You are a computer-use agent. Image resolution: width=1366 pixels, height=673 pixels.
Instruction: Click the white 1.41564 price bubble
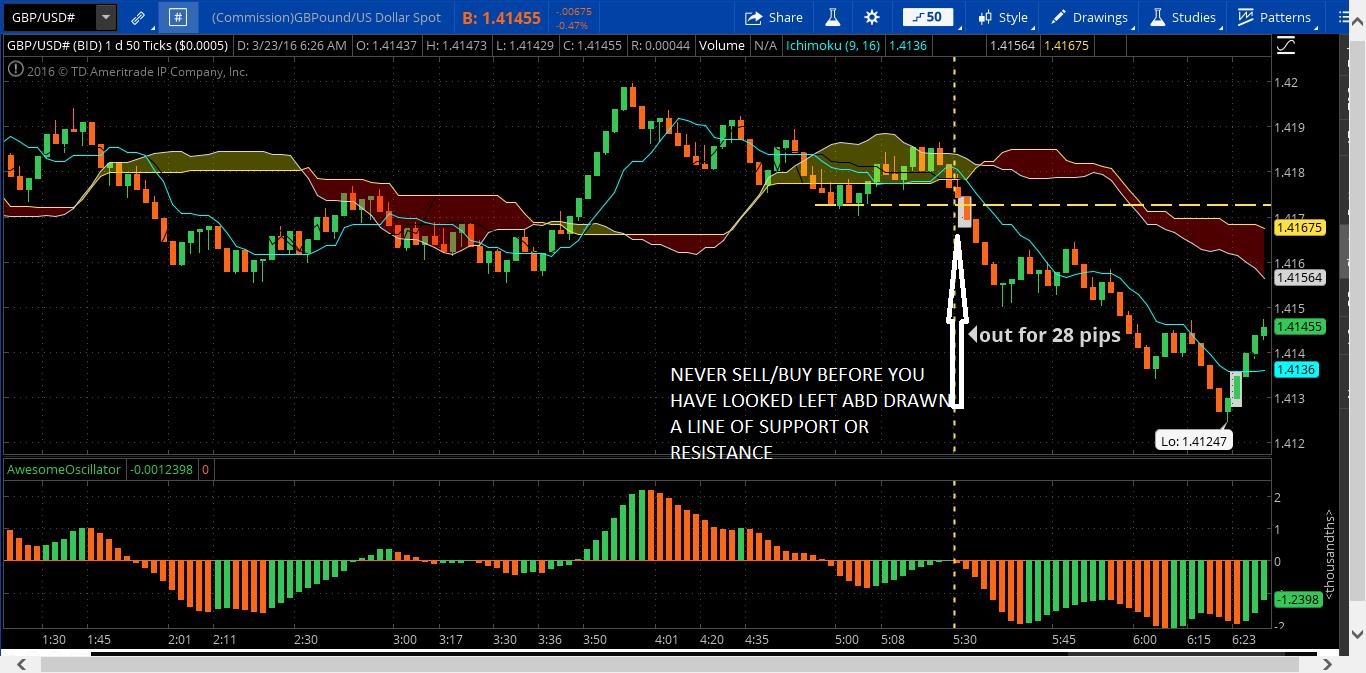[x=1300, y=278]
